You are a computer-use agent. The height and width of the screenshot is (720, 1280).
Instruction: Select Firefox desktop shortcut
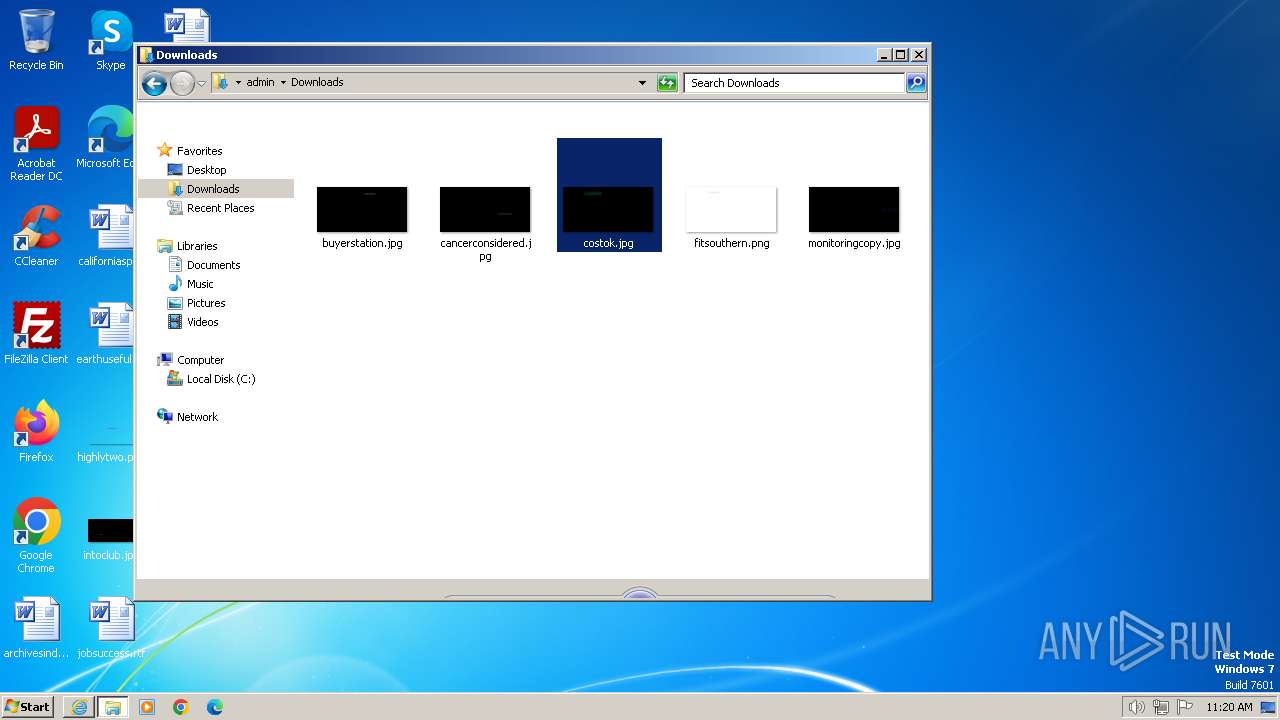click(36, 432)
